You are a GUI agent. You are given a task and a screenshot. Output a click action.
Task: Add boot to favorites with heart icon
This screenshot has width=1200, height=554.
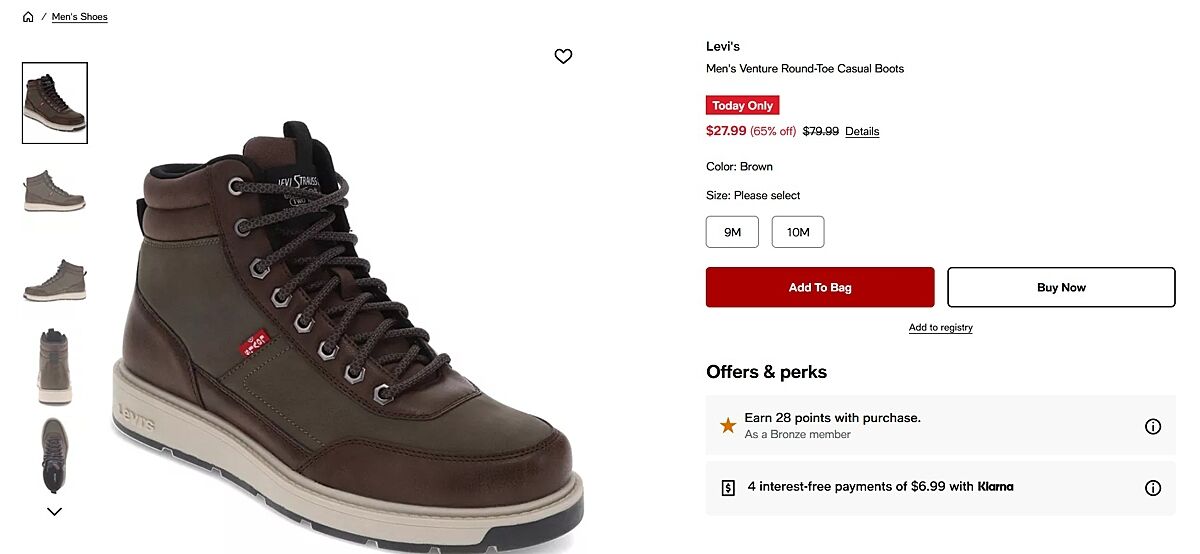563,56
